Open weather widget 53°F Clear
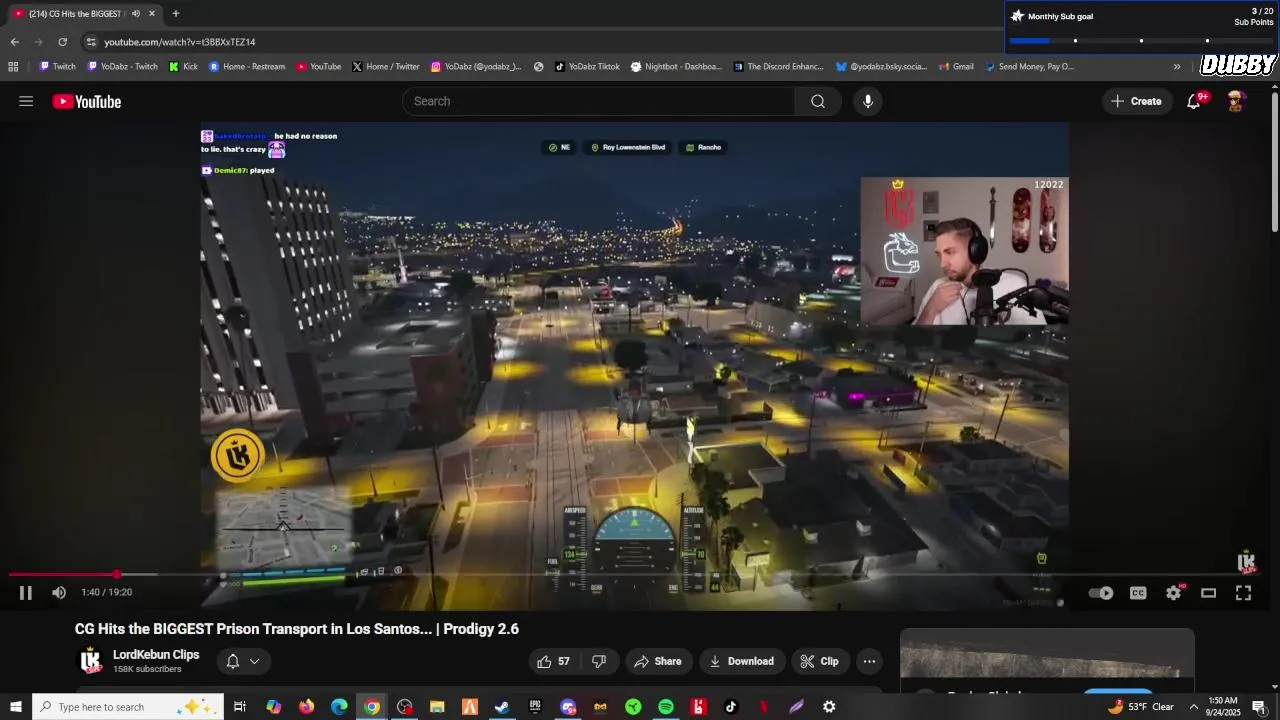1280x720 pixels. point(1141,707)
